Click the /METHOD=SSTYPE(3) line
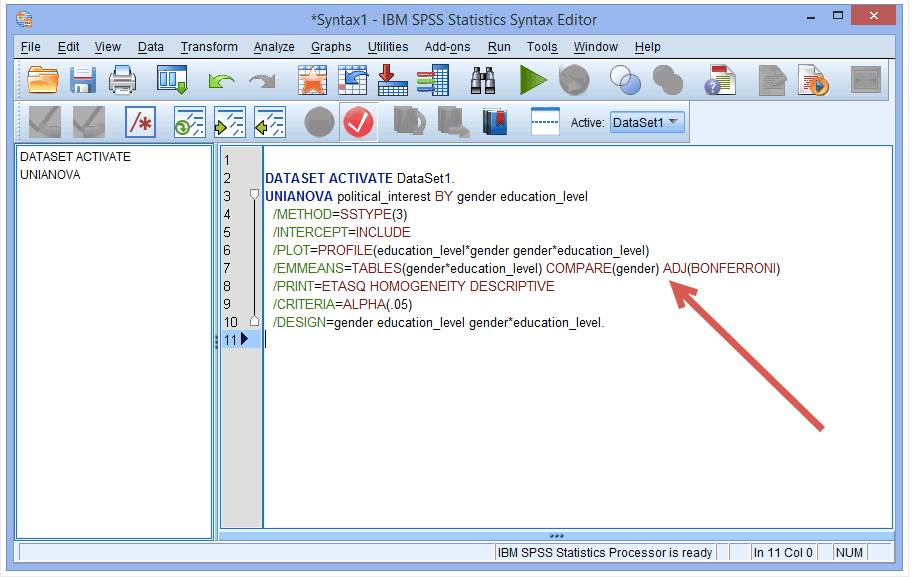 click(340, 214)
